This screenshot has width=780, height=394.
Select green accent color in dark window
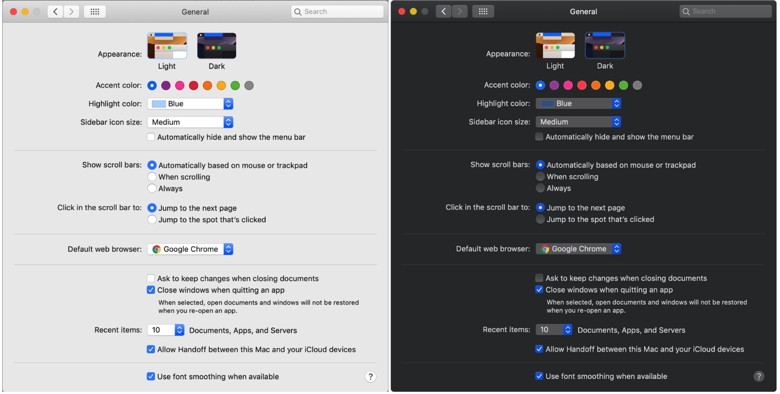click(x=623, y=85)
